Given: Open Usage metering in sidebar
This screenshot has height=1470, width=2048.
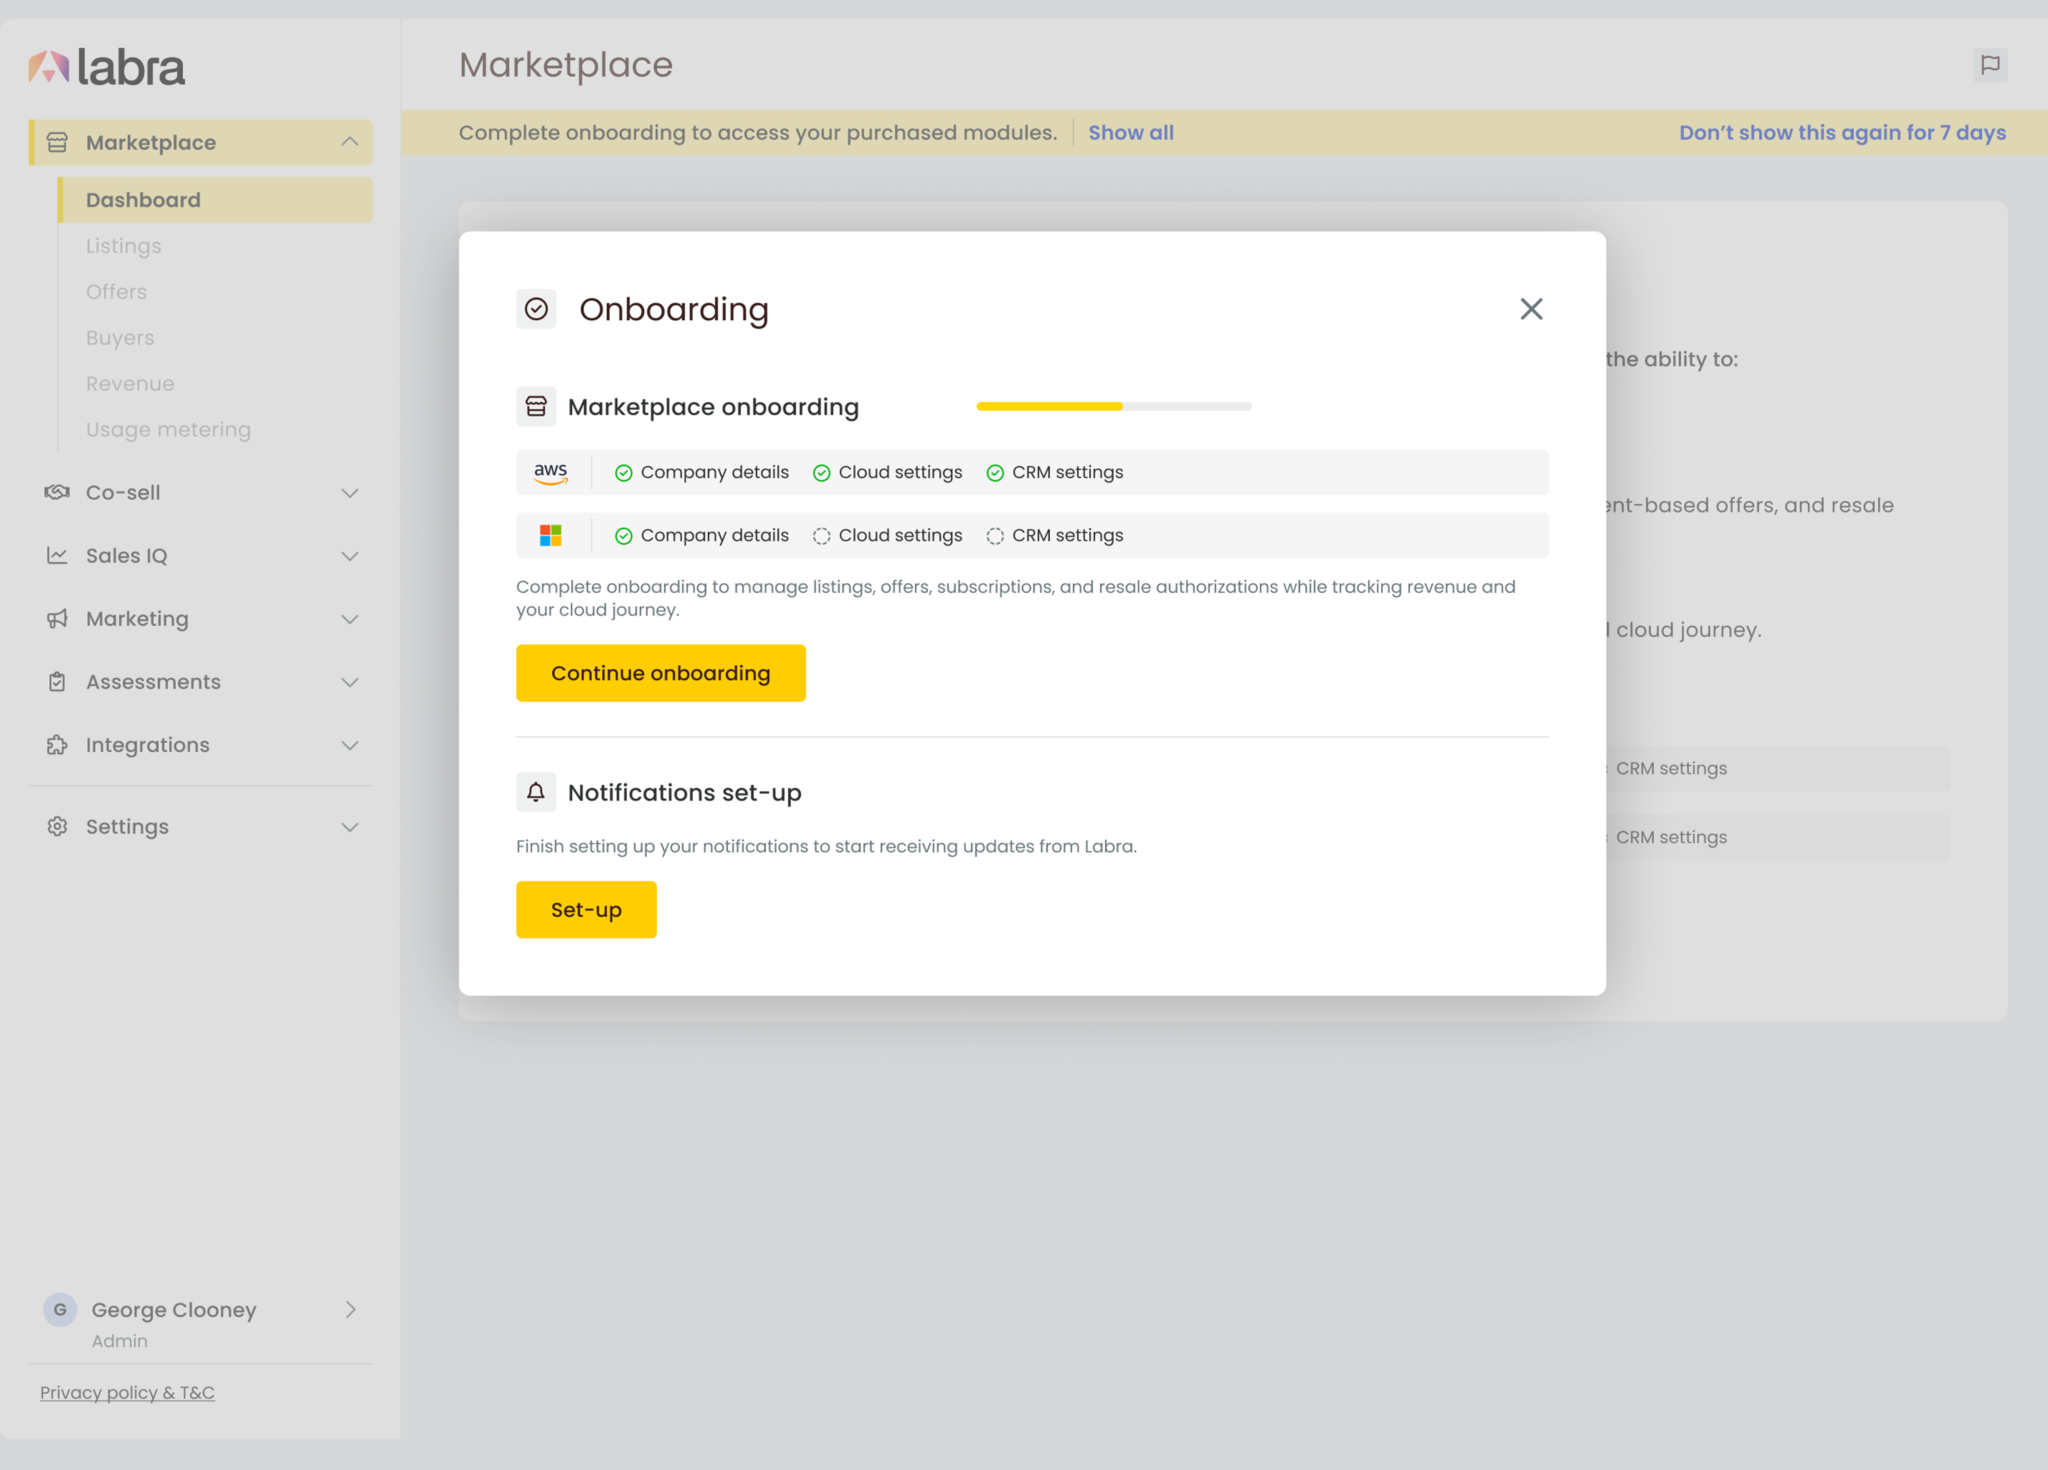Looking at the screenshot, I should tap(168, 430).
